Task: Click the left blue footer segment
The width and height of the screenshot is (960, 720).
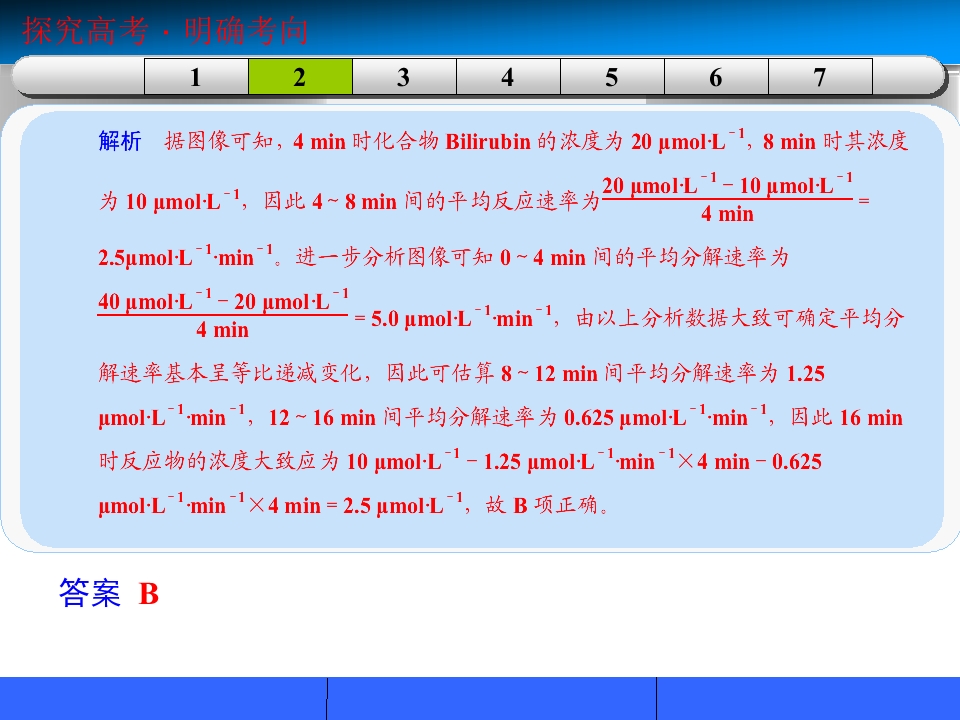Action: click(163, 699)
